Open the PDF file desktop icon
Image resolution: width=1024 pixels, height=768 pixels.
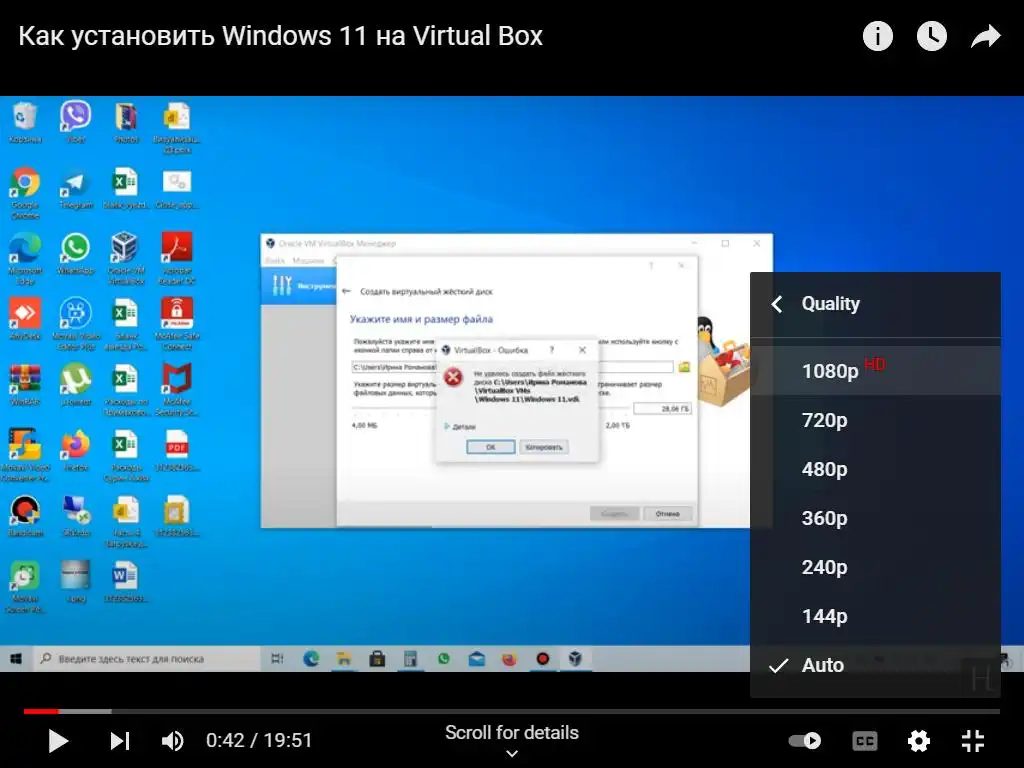(x=176, y=451)
